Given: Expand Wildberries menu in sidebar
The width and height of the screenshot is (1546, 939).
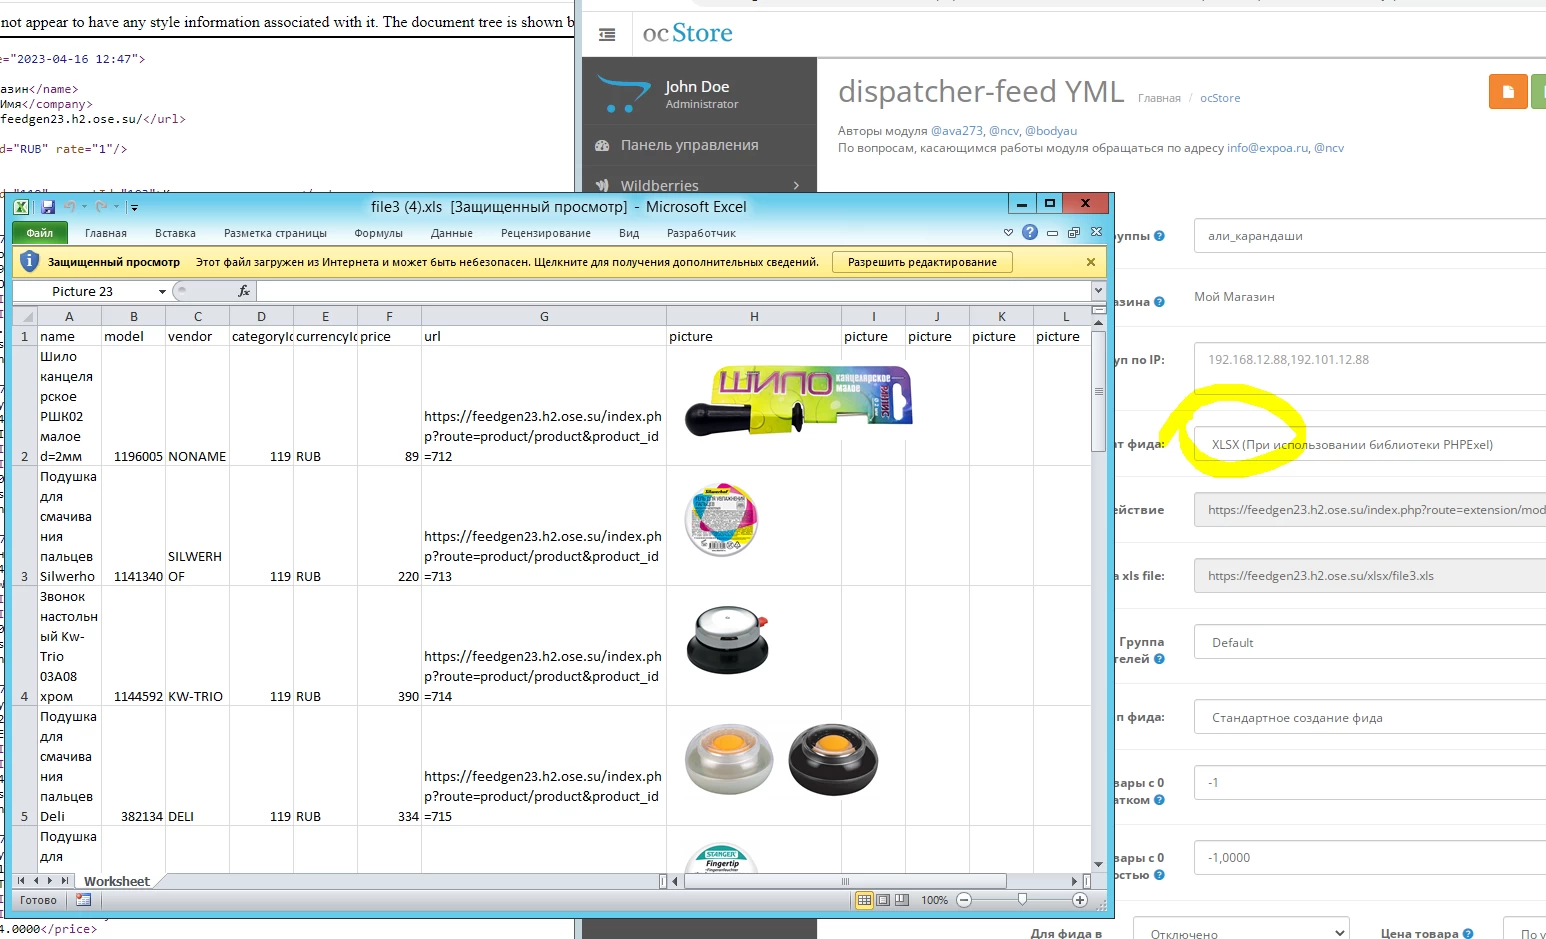Looking at the screenshot, I should (699, 185).
